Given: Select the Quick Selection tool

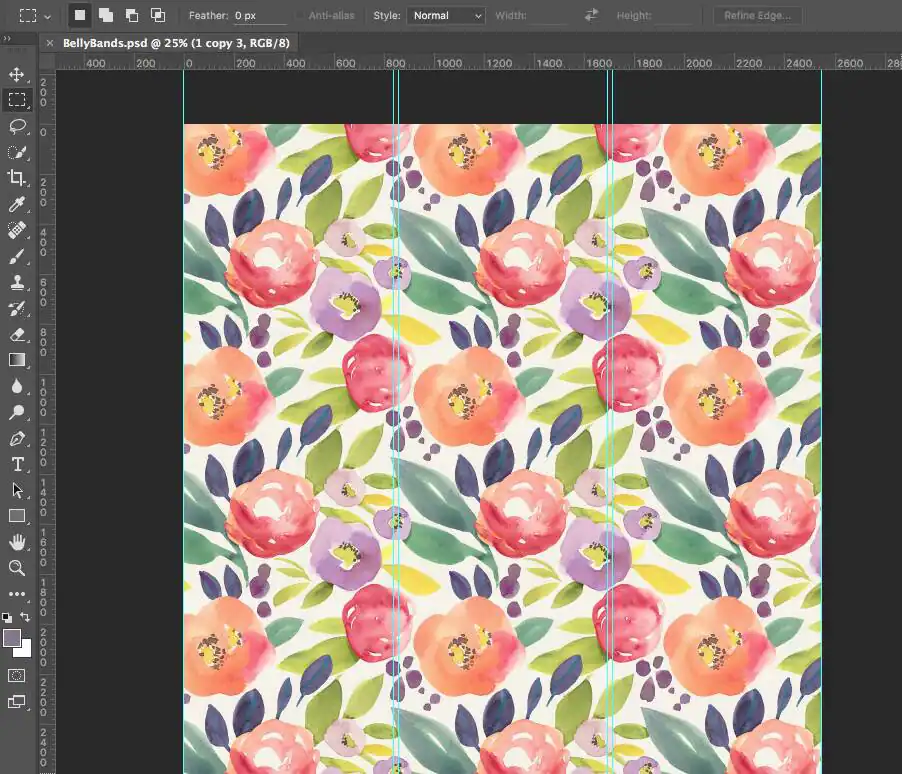Looking at the screenshot, I should [x=17, y=152].
